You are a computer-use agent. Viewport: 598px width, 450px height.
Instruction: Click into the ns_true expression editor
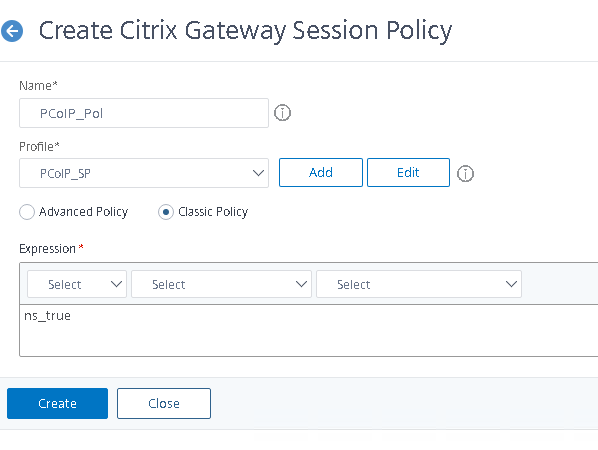309,330
